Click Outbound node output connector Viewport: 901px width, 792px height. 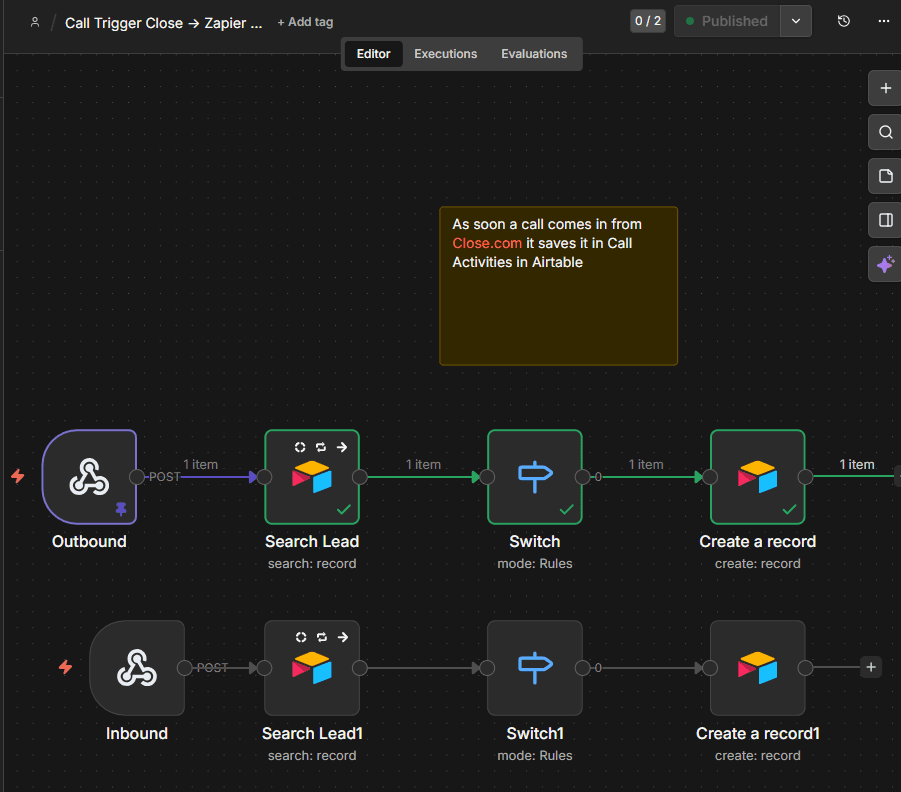137,477
